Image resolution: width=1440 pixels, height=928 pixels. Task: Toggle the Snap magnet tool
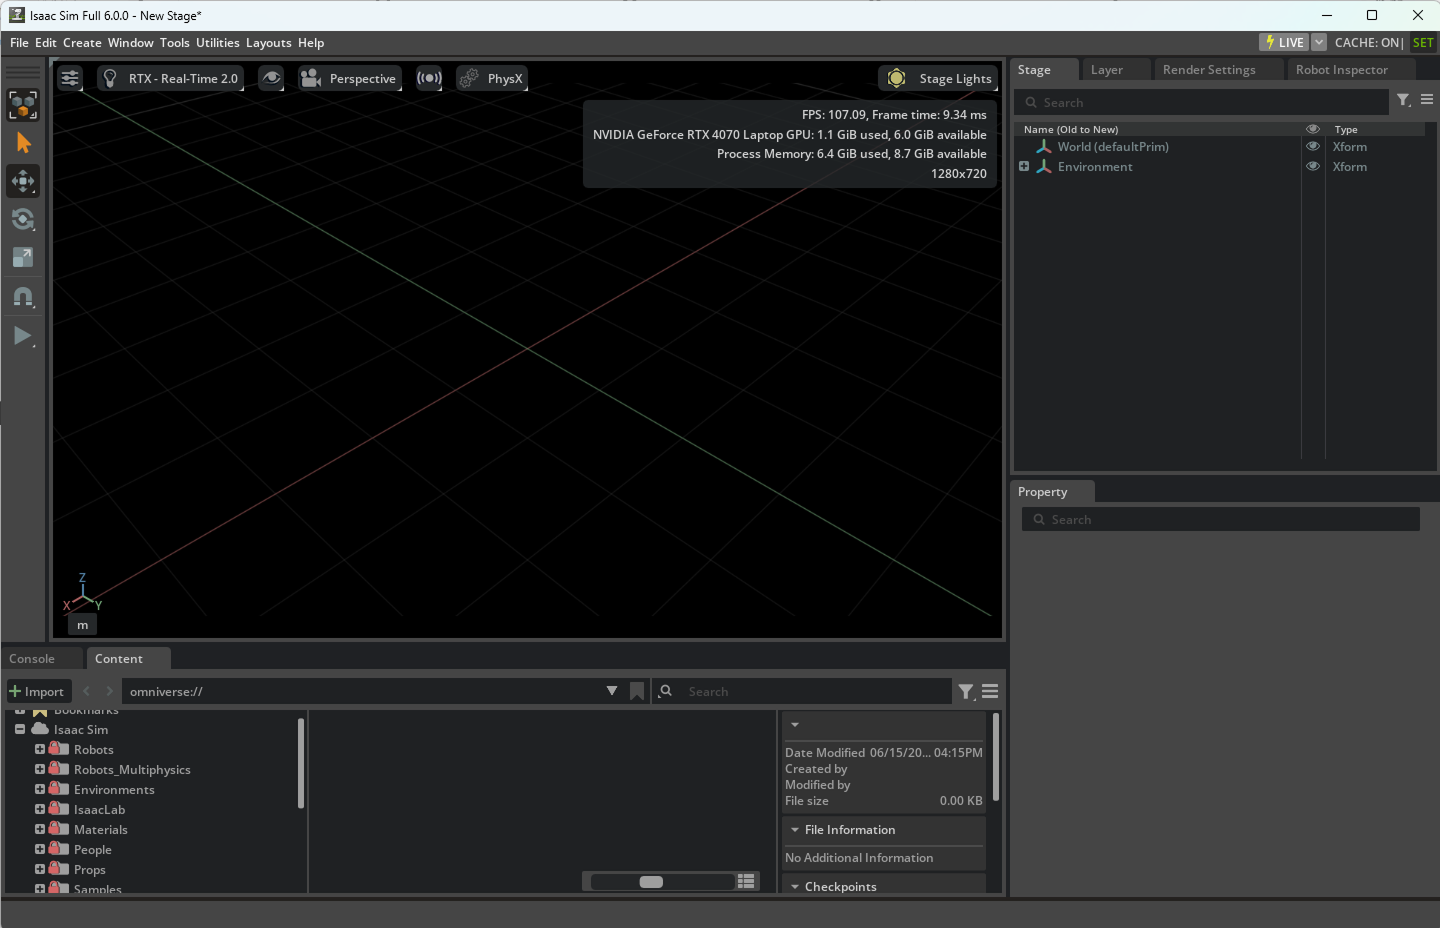click(x=23, y=297)
